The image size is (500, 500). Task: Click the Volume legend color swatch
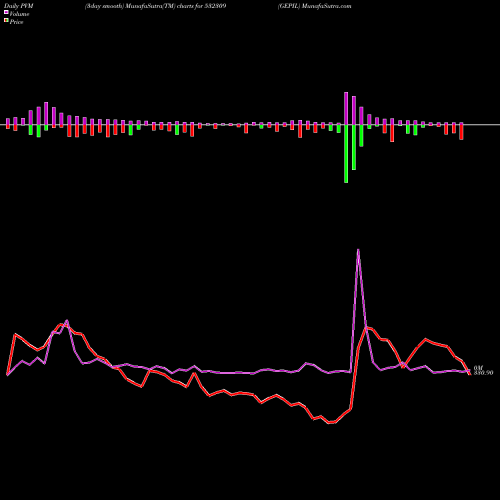coord(6,12)
